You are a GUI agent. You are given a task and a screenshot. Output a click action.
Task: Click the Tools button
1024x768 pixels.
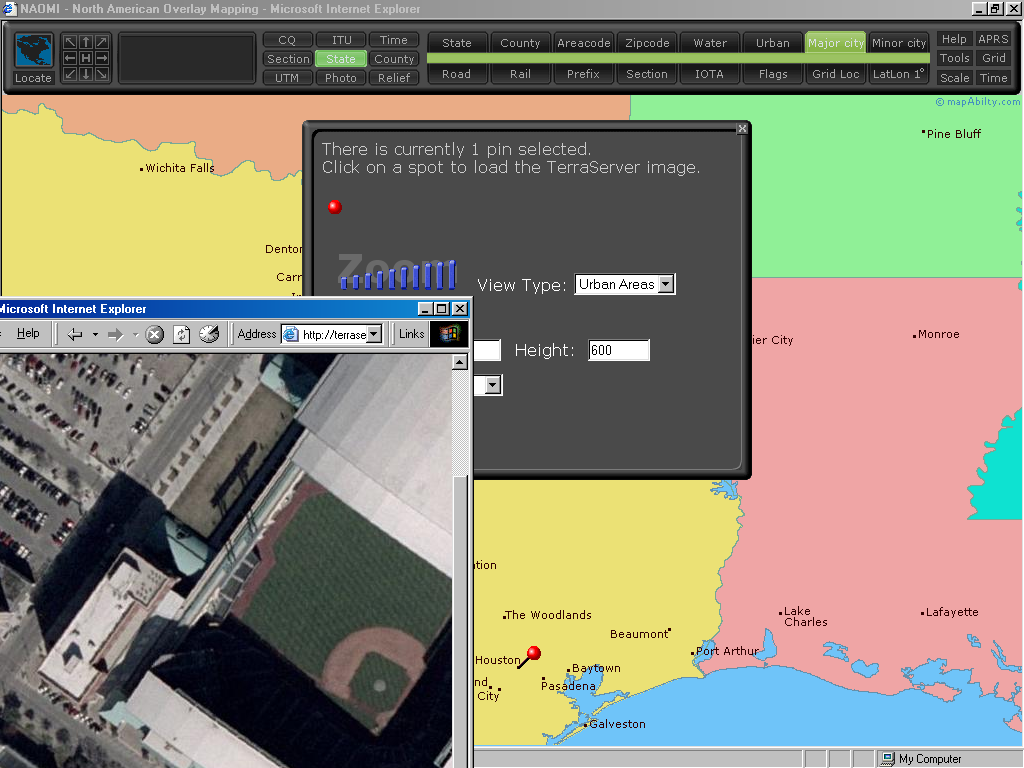tap(954, 58)
